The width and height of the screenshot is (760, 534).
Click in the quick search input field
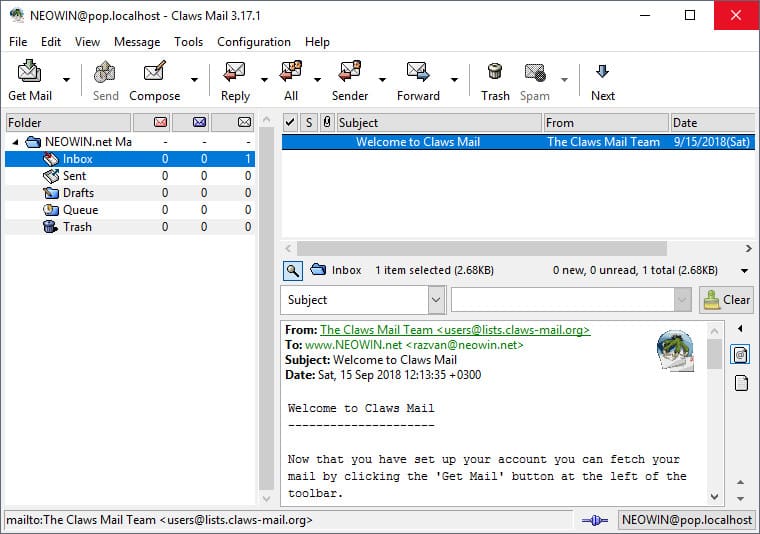pos(562,300)
